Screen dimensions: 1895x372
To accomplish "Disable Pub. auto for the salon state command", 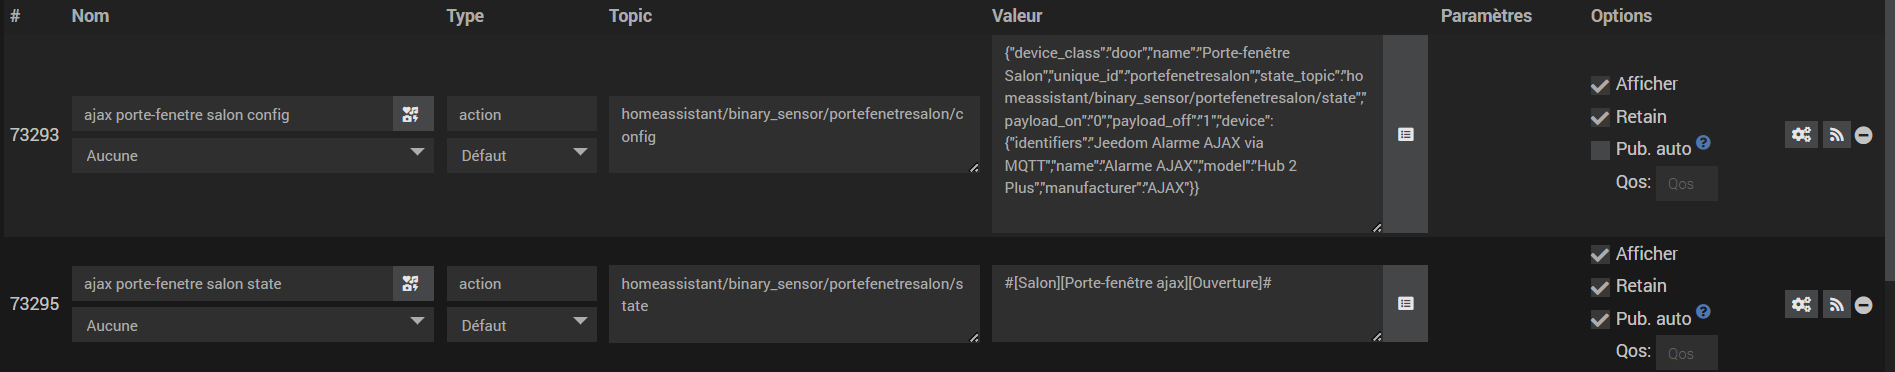I will [1600, 320].
